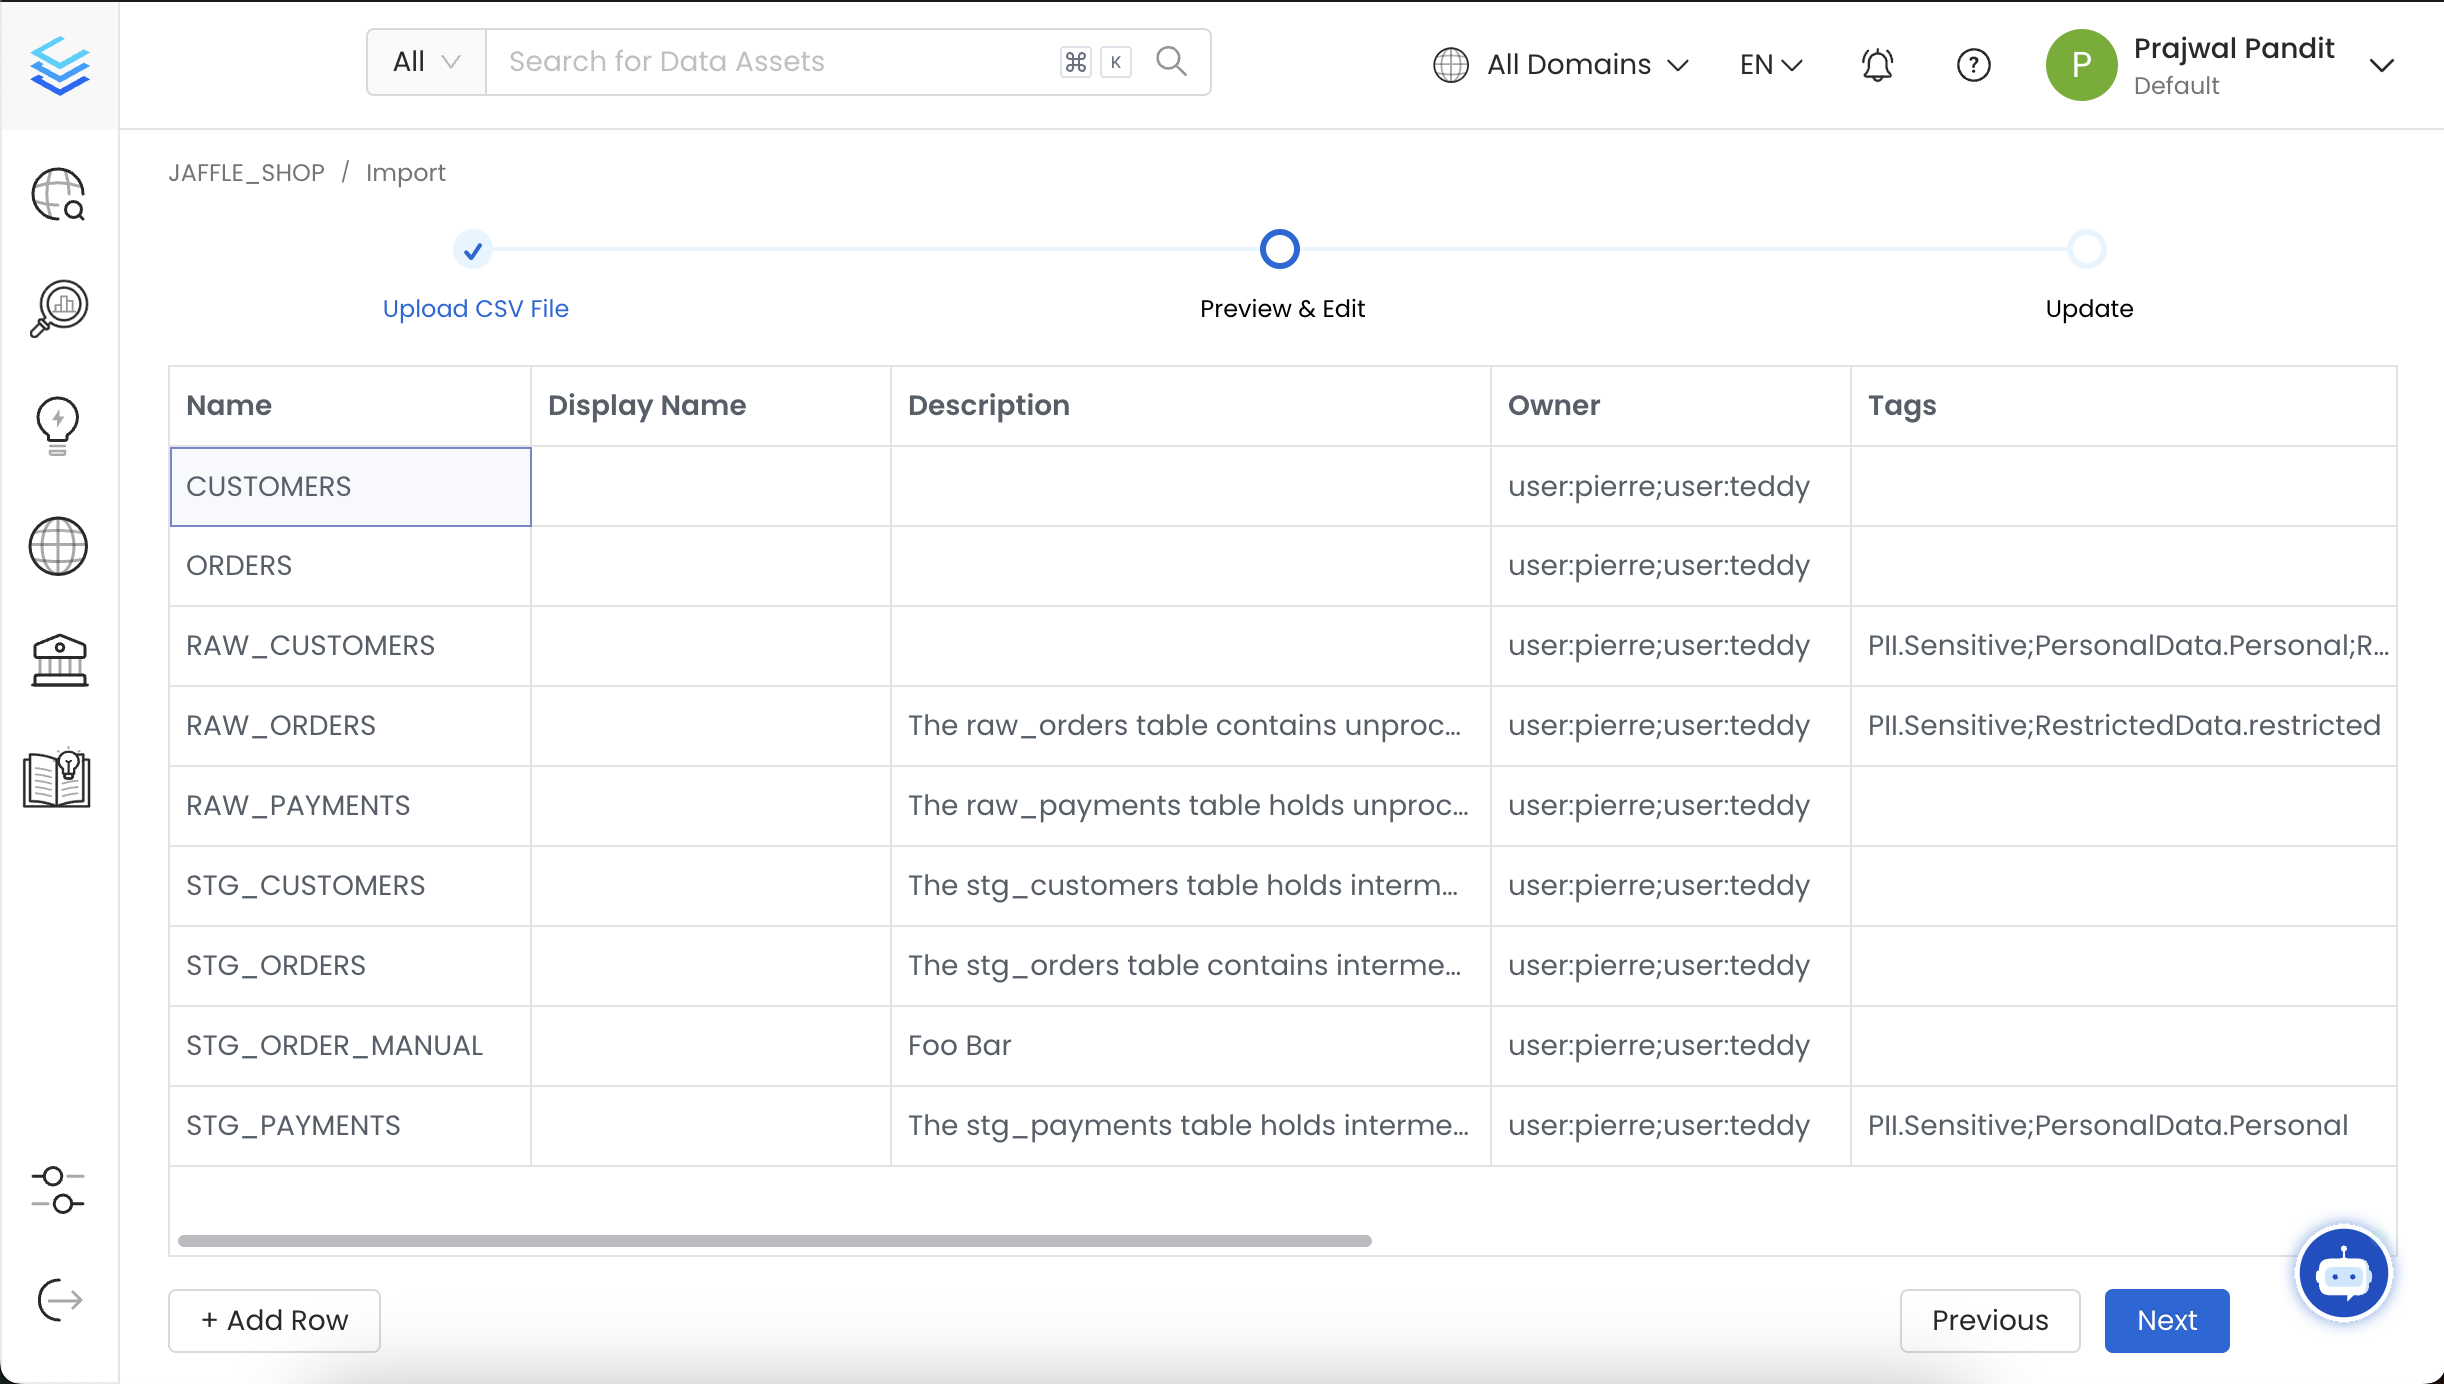Navigate to JAFFLE_SHOP breadcrumb link

[246, 172]
